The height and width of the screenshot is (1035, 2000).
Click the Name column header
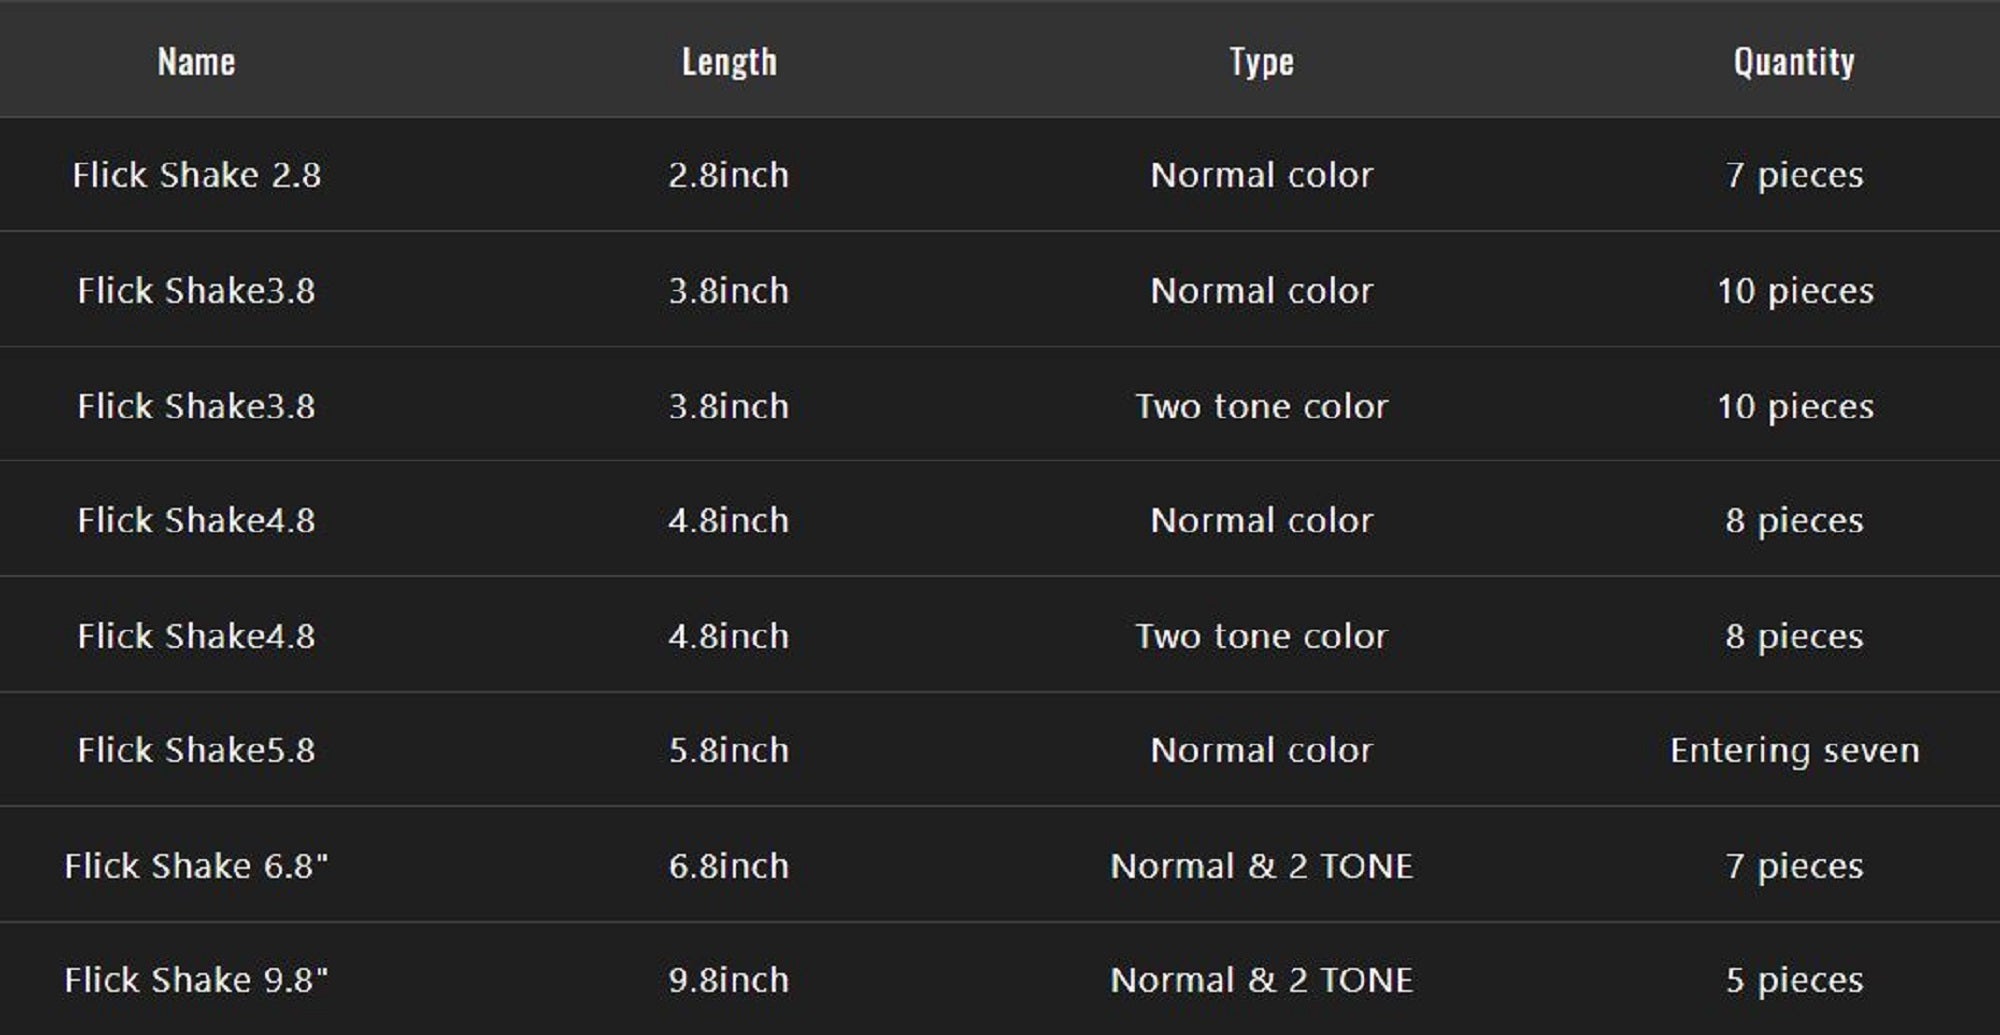pyautogui.click(x=196, y=62)
